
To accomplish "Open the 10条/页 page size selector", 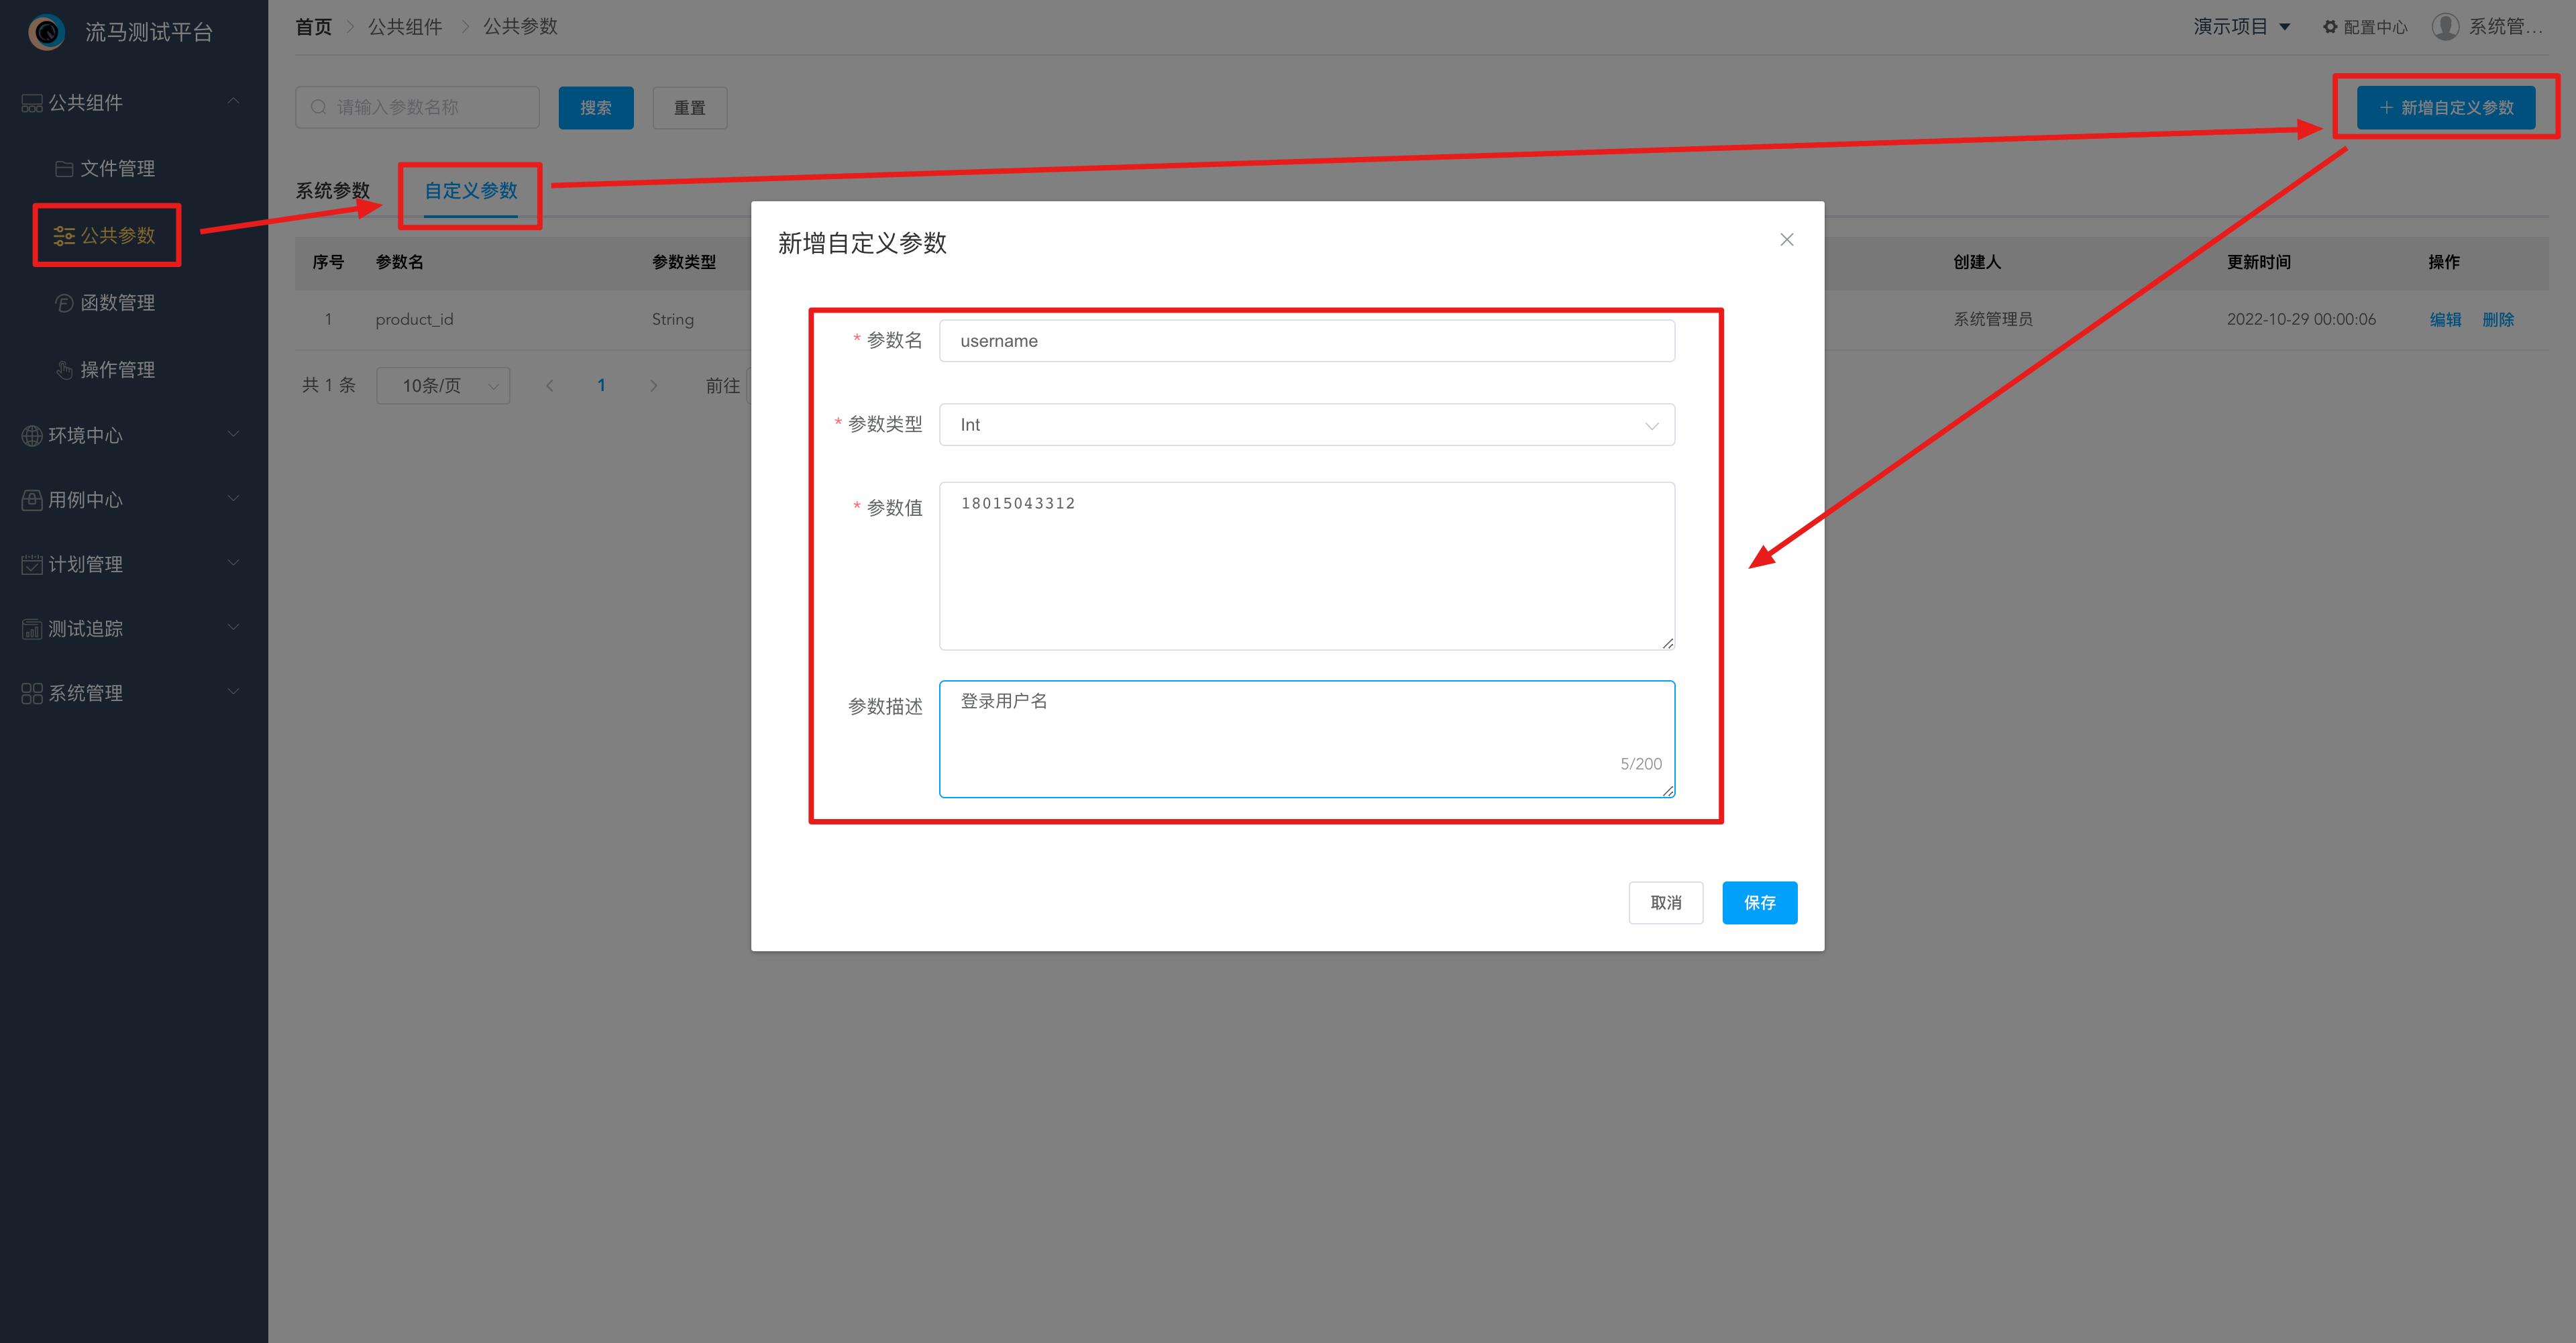I will (443, 386).
